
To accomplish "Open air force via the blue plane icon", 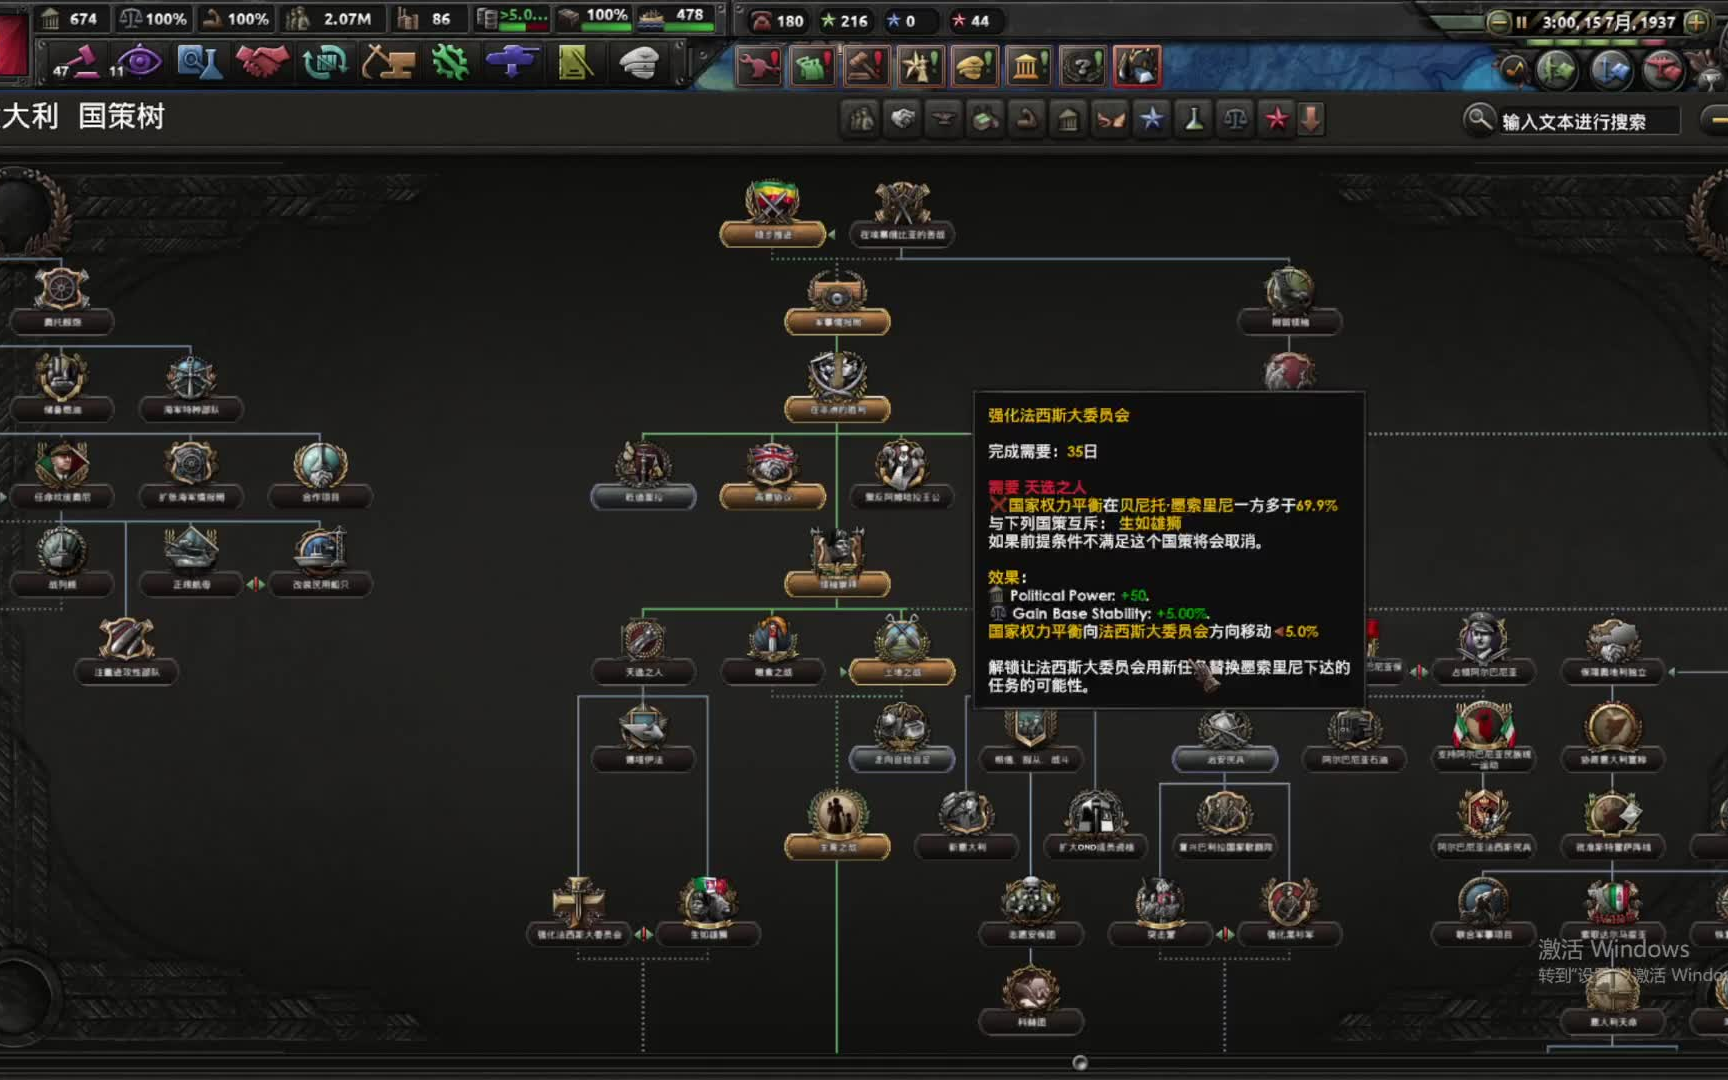I will pyautogui.click(x=512, y=63).
